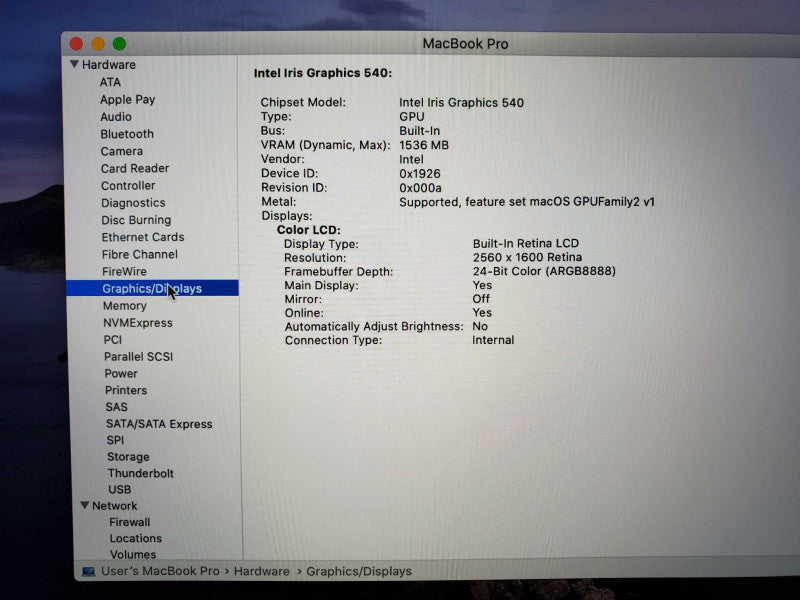Click the Vendor value Intel
This screenshot has height=600, width=800.
point(411,160)
